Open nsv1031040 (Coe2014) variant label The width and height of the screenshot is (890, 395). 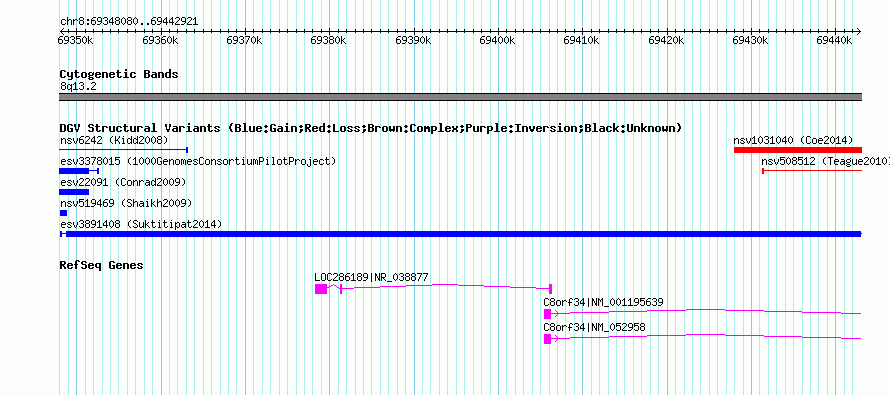coord(793,140)
